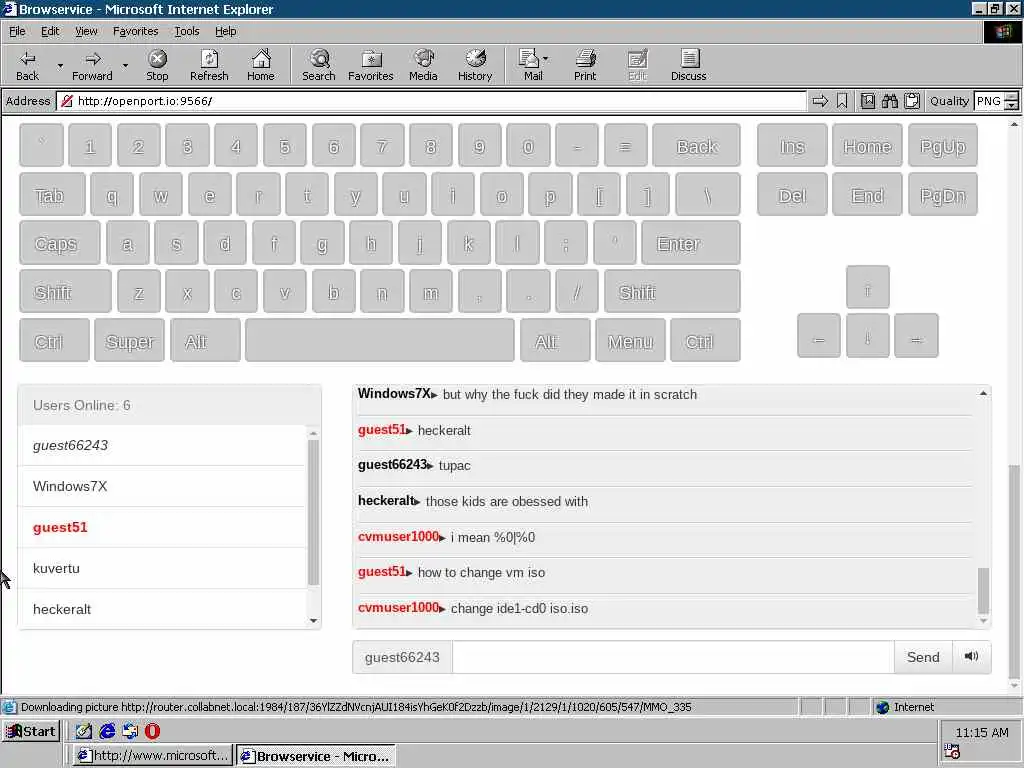Screen dimensions: 1024x768
Task: Click the Discuss toolbar icon
Action: [x=688, y=65]
